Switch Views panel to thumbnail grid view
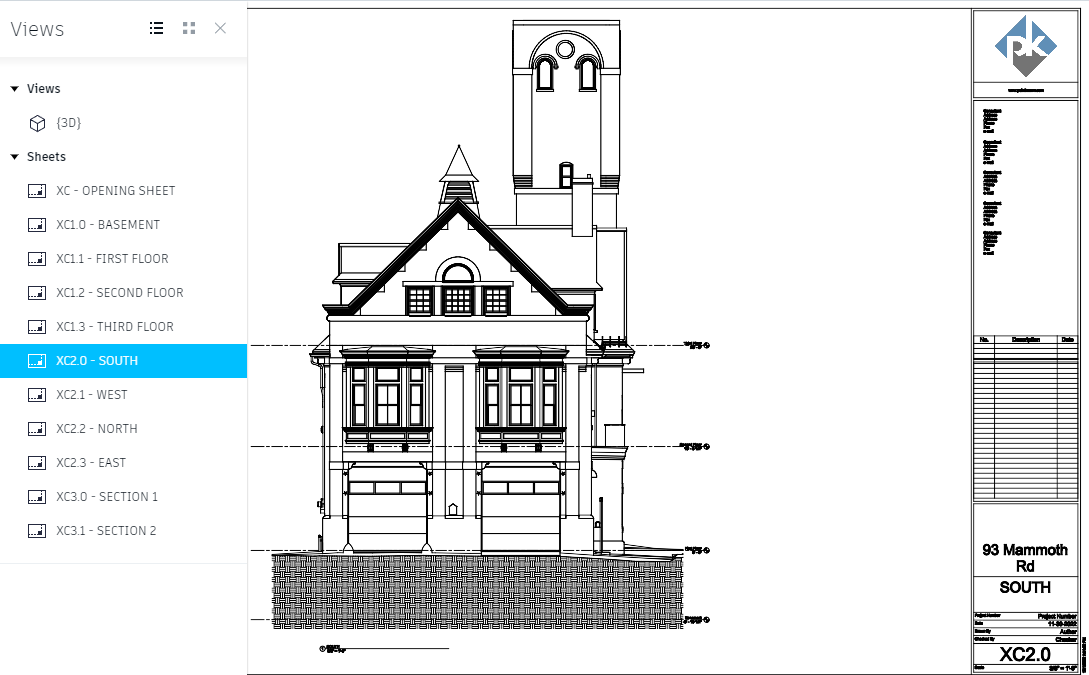1089x675 pixels. [x=189, y=28]
